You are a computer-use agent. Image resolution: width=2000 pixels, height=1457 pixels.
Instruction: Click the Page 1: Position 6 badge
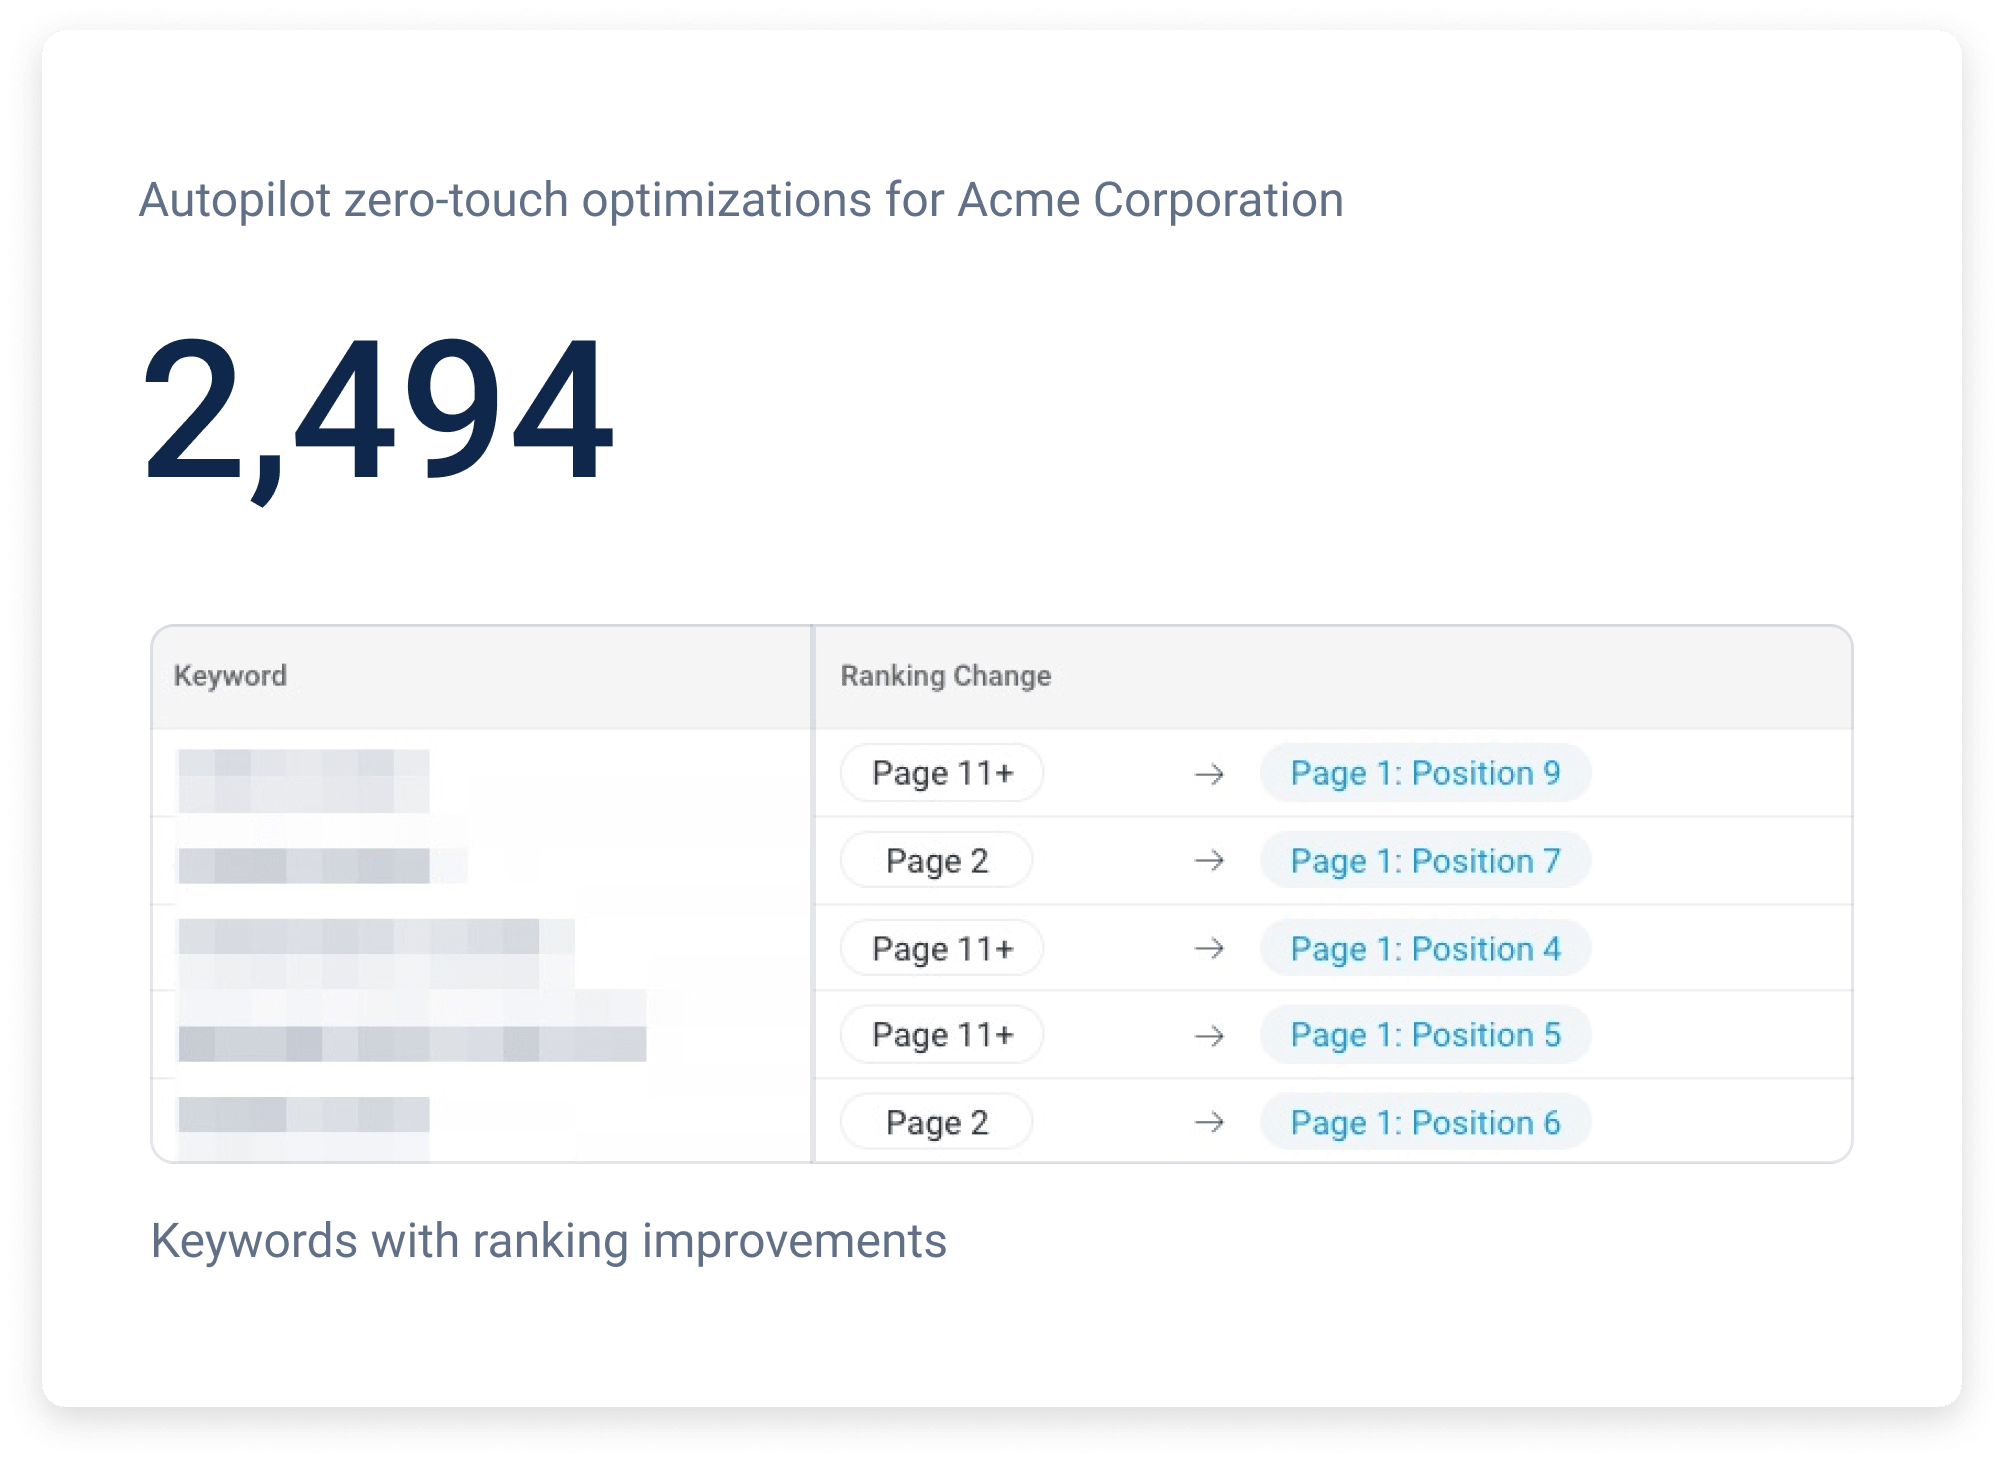1425,1122
